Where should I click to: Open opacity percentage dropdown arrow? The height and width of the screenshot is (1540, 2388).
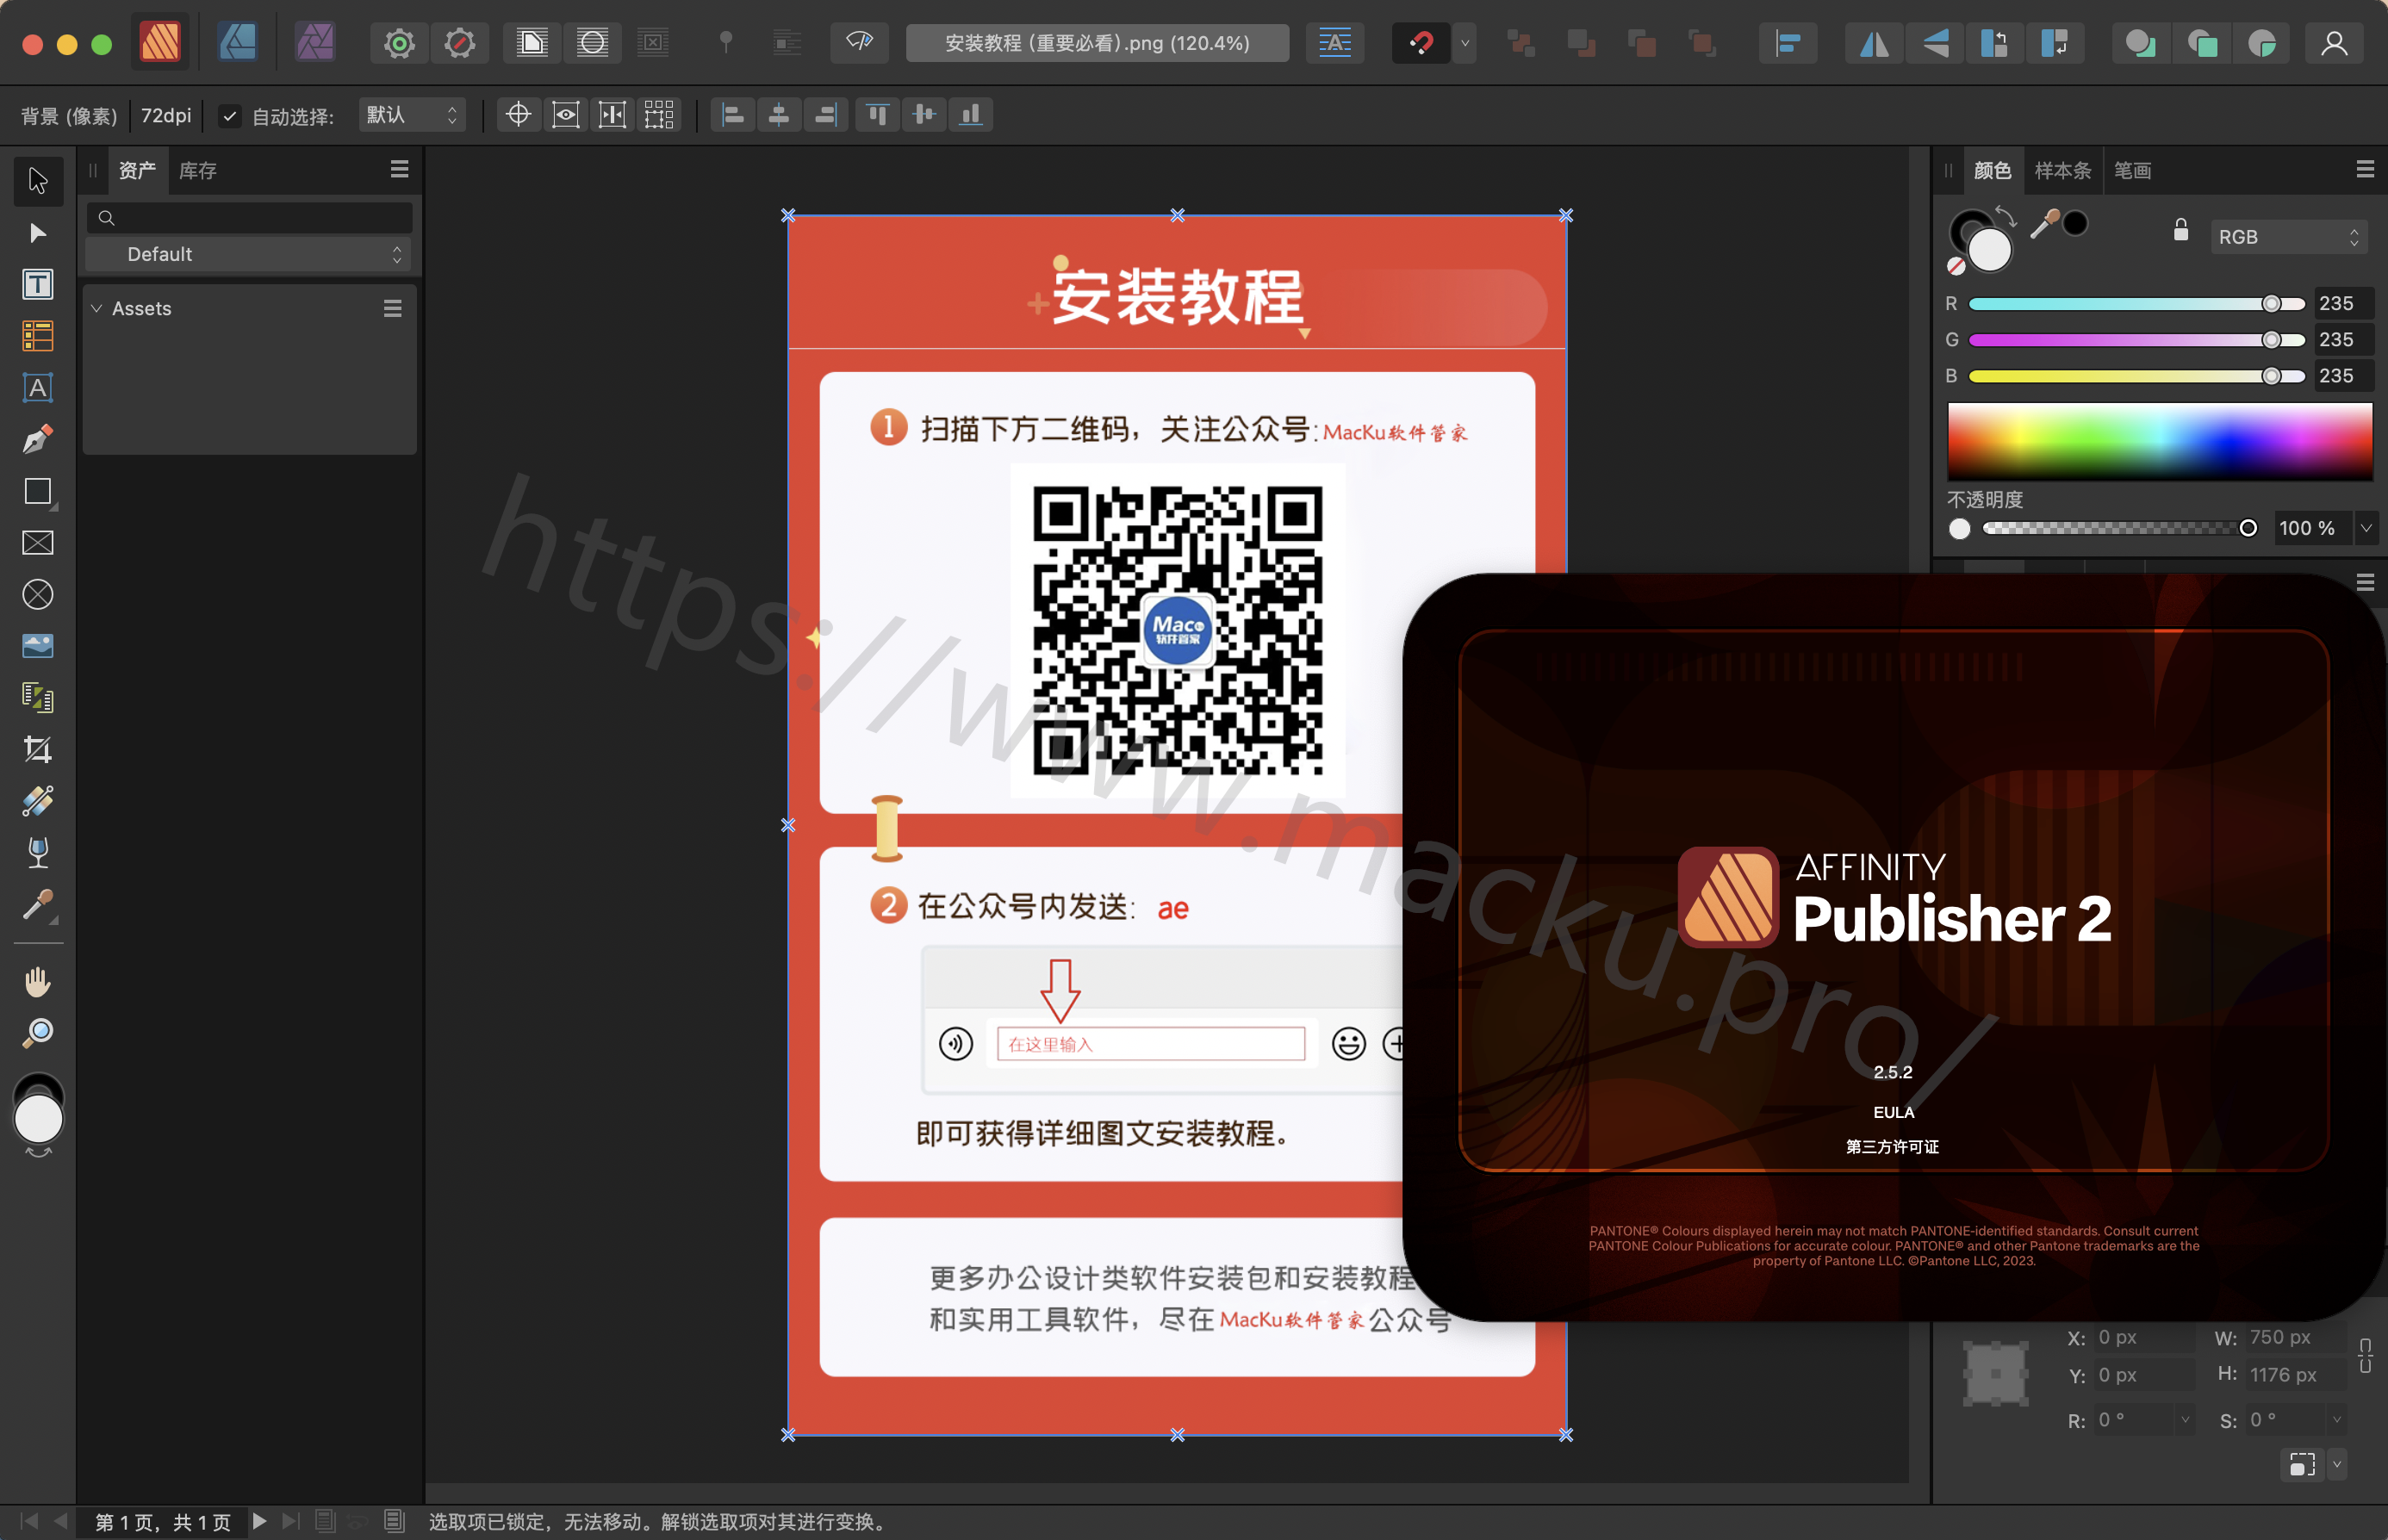click(2365, 528)
